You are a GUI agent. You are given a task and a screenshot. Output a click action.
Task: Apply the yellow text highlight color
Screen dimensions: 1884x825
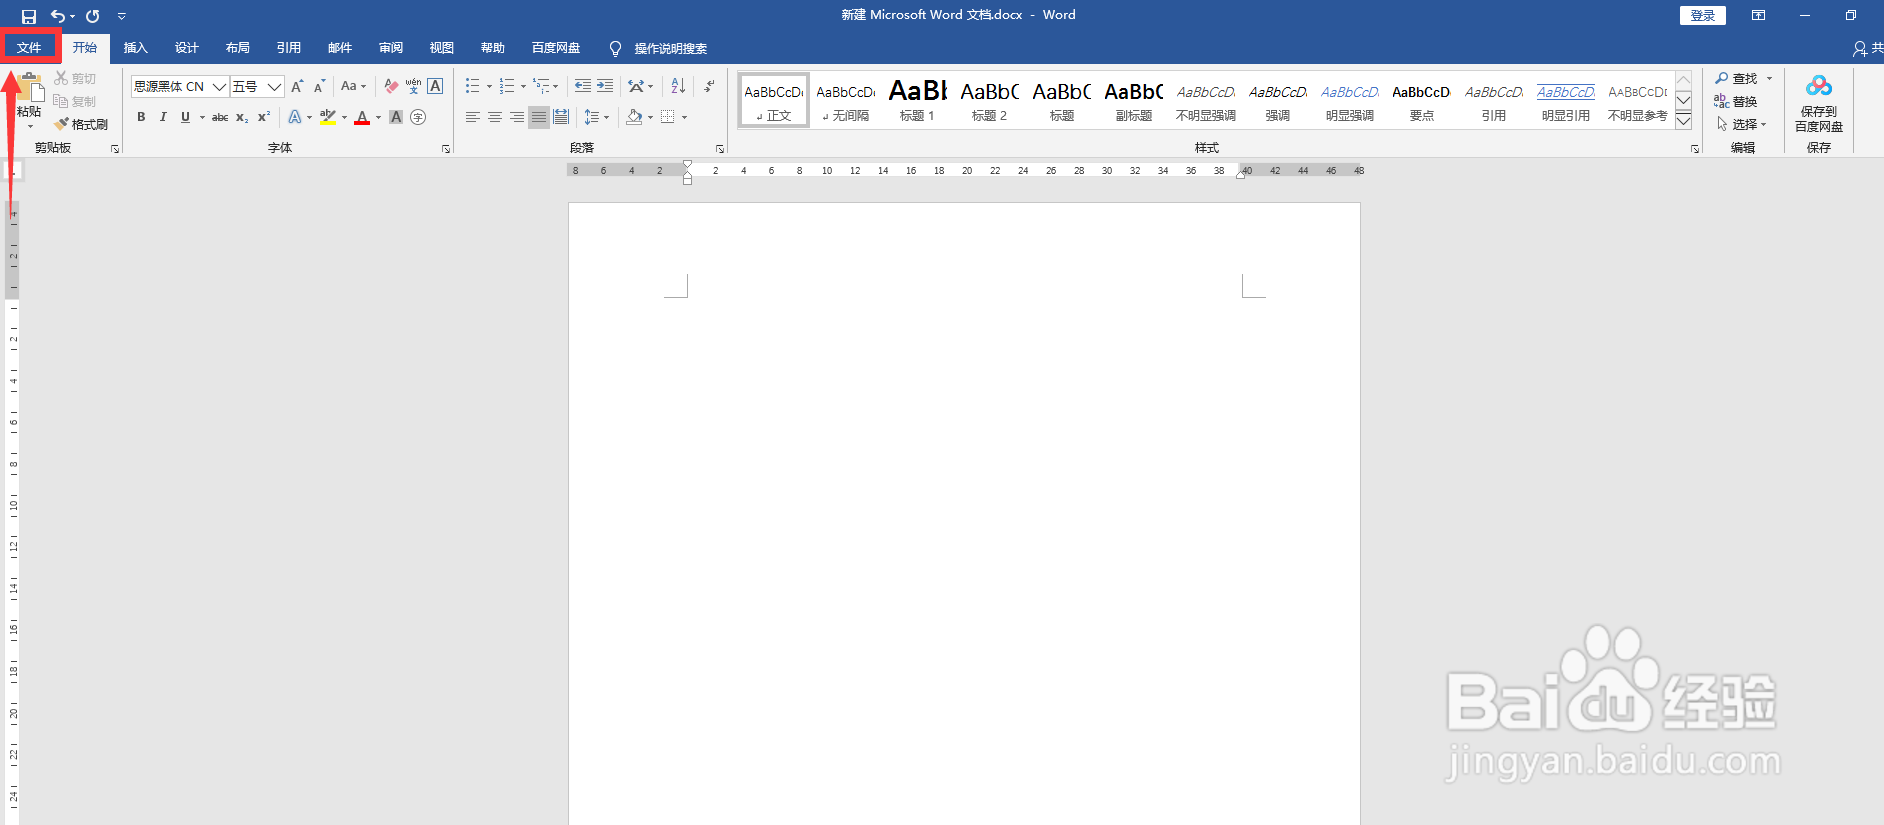click(x=328, y=117)
